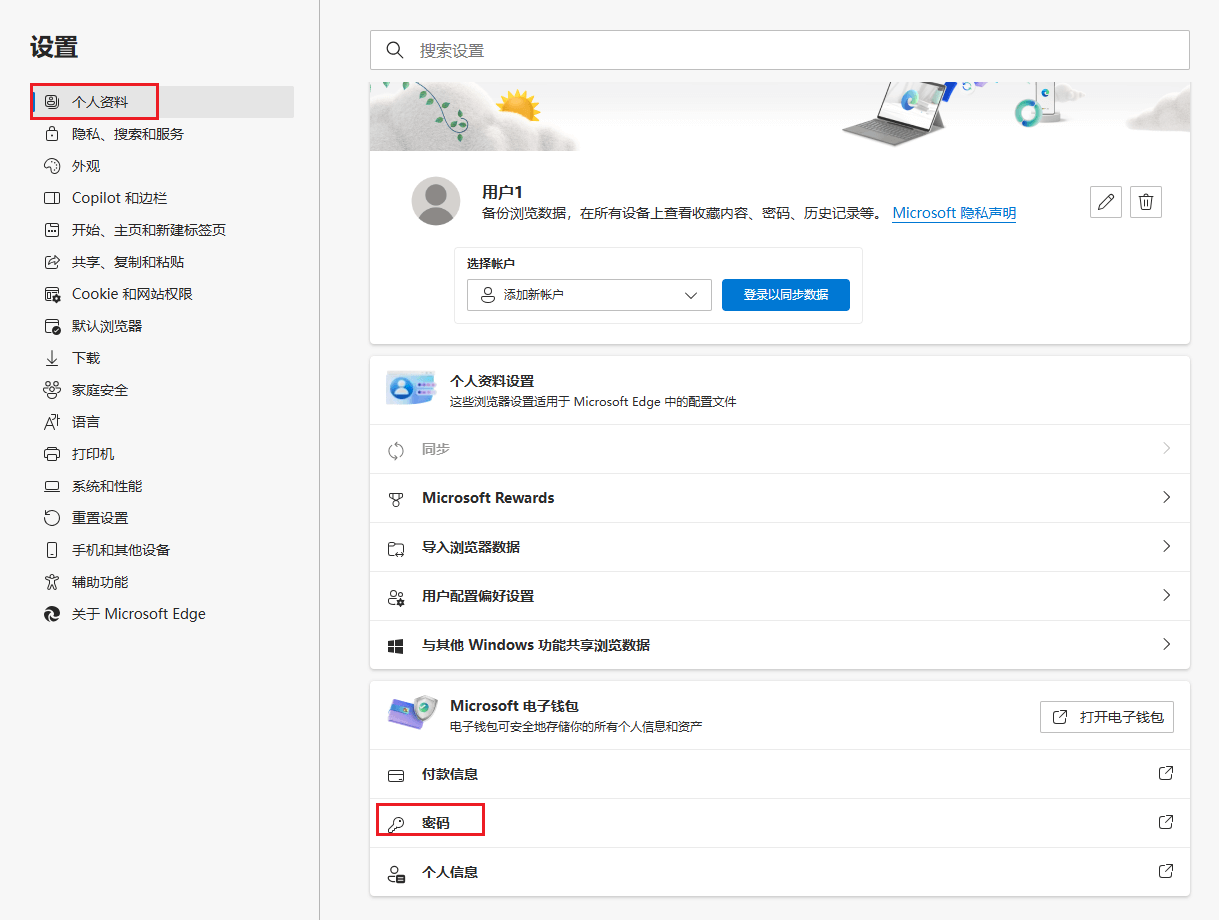Click the external-link icon on the 密码 row
This screenshot has width=1219, height=920.
pyautogui.click(x=1165, y=821)
